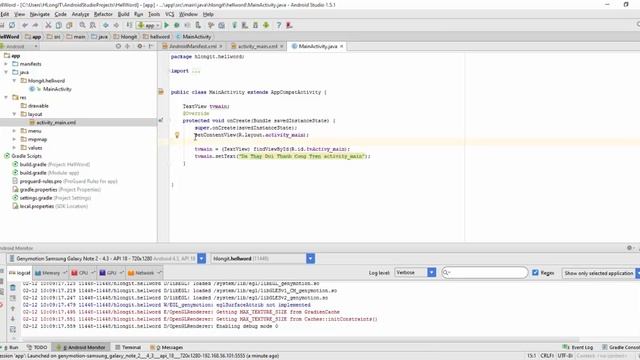Collapse the java folder in tree
This screenshot has height=360, width=640.
click(x=6, y=72)
